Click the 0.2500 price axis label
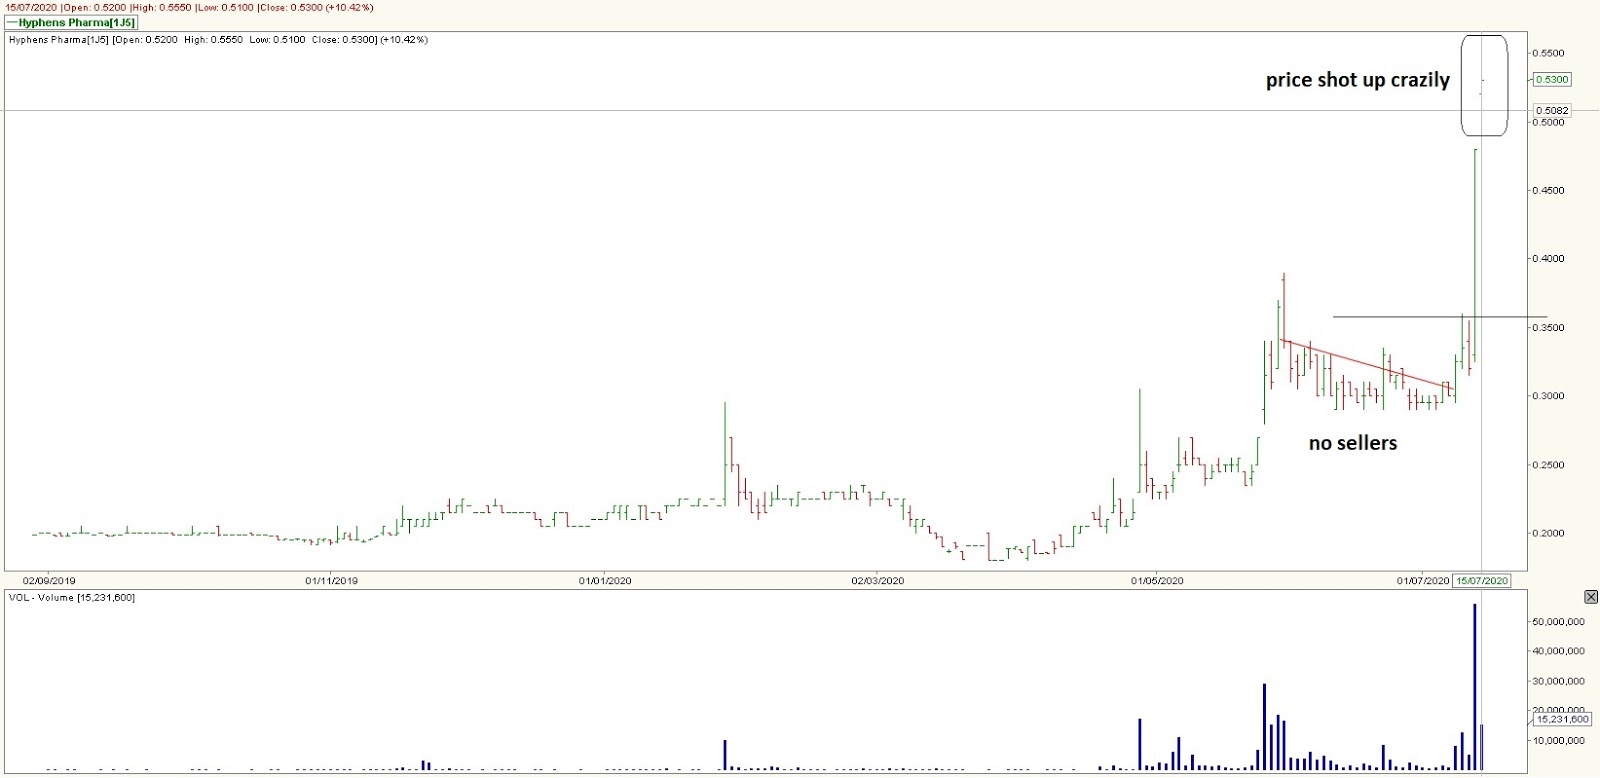 click(1550, 465)
